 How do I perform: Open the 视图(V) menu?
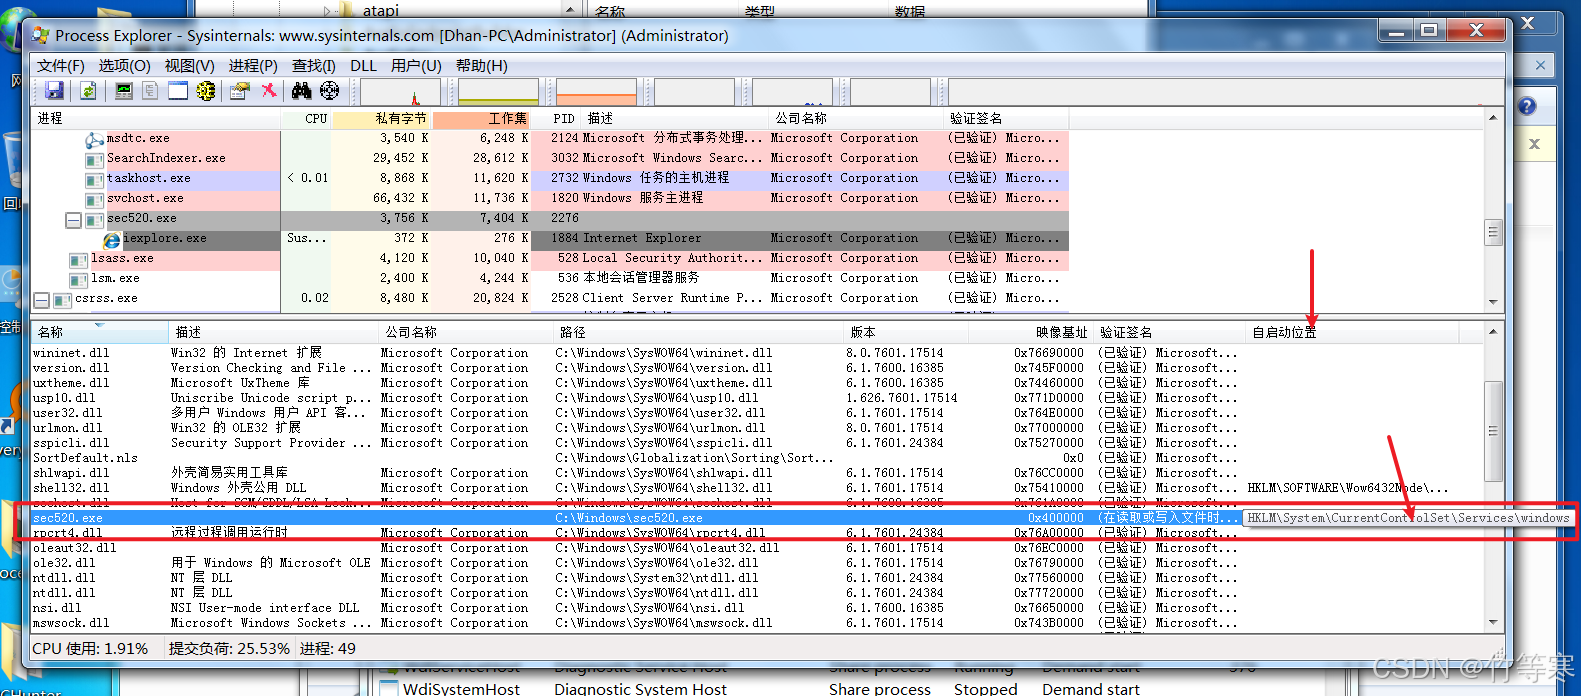point(189,66)
